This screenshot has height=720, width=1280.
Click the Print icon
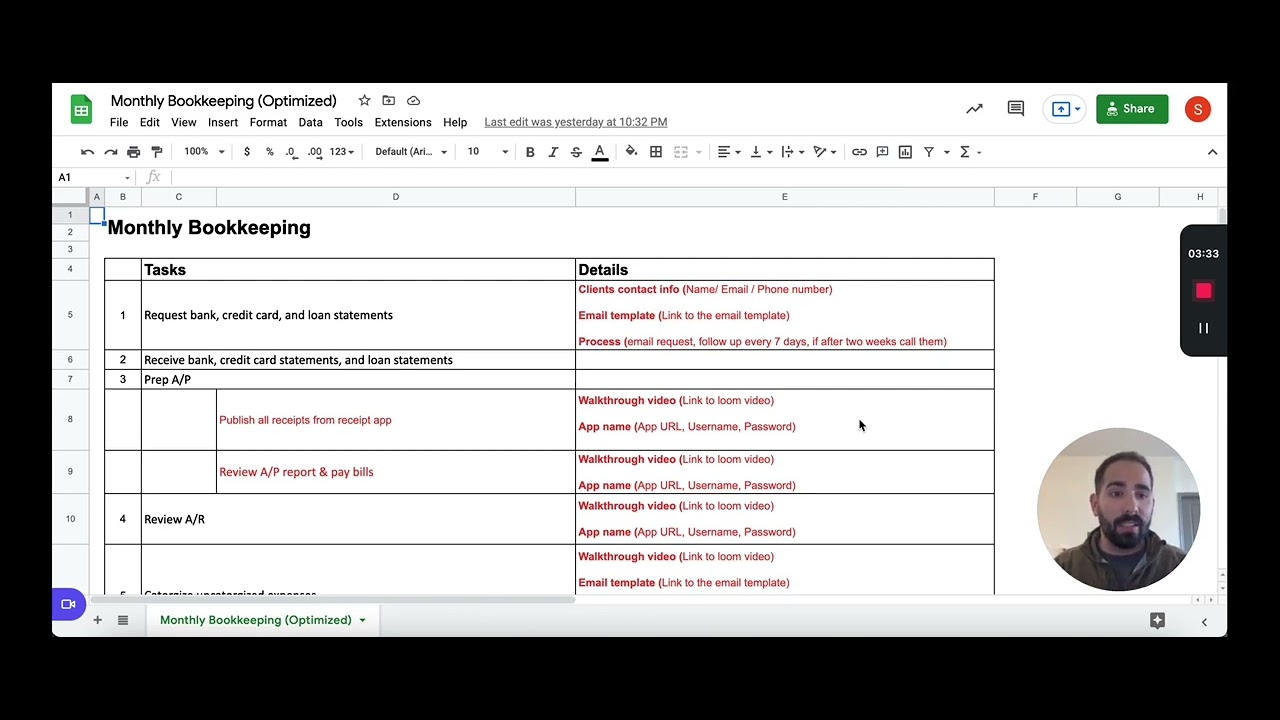pos(133,152)
